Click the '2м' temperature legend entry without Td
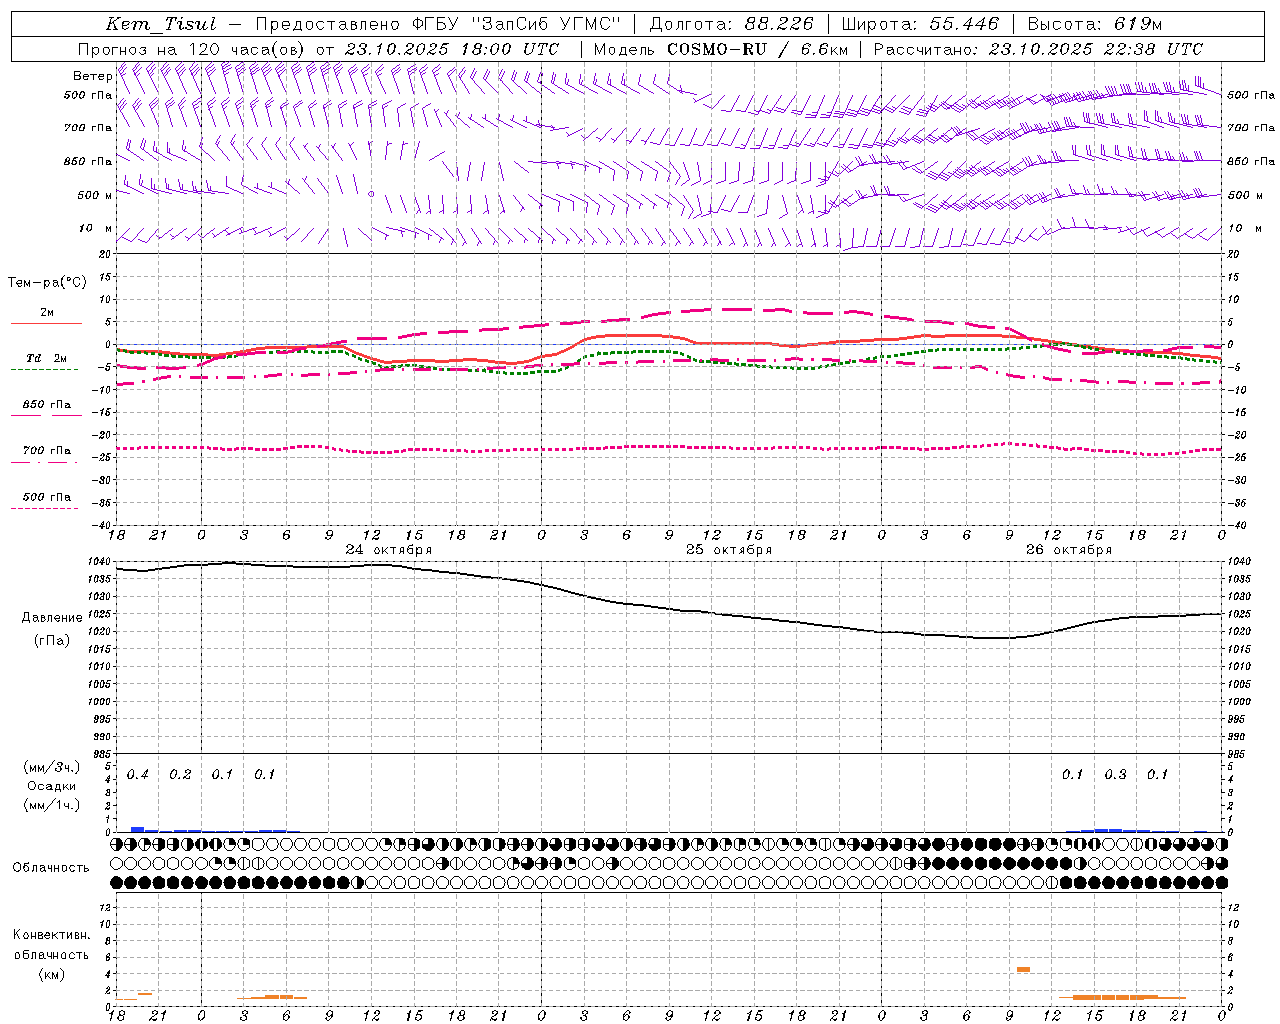Image resolution: width=1280 pixels, height=1024 pixels. (46, 313)
